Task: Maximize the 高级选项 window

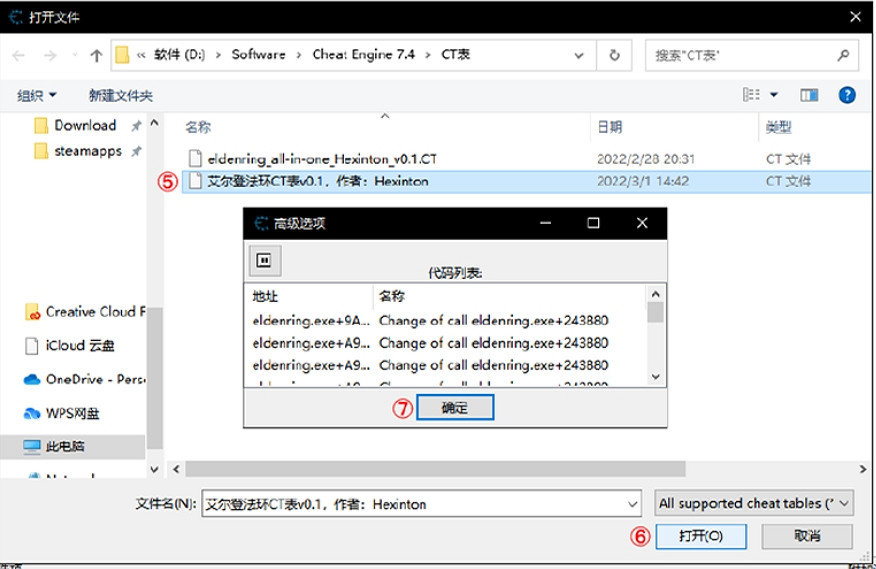Action: [593, 223]
